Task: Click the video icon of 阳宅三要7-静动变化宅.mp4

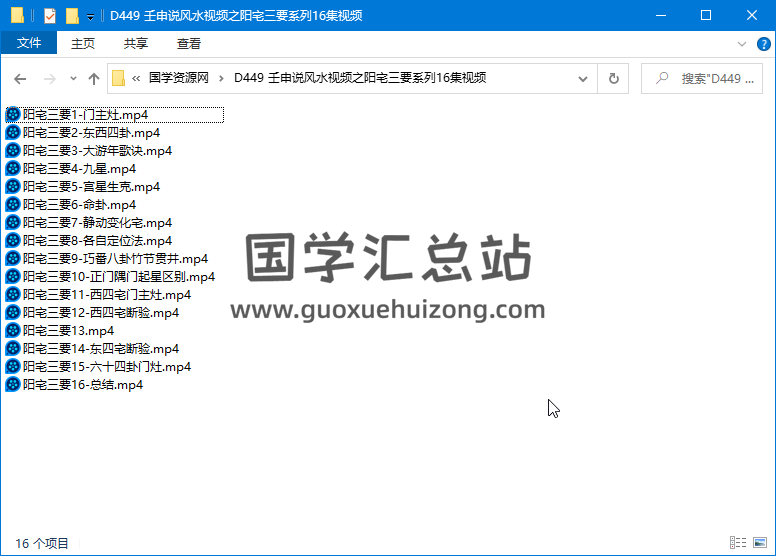Action: 13,223
